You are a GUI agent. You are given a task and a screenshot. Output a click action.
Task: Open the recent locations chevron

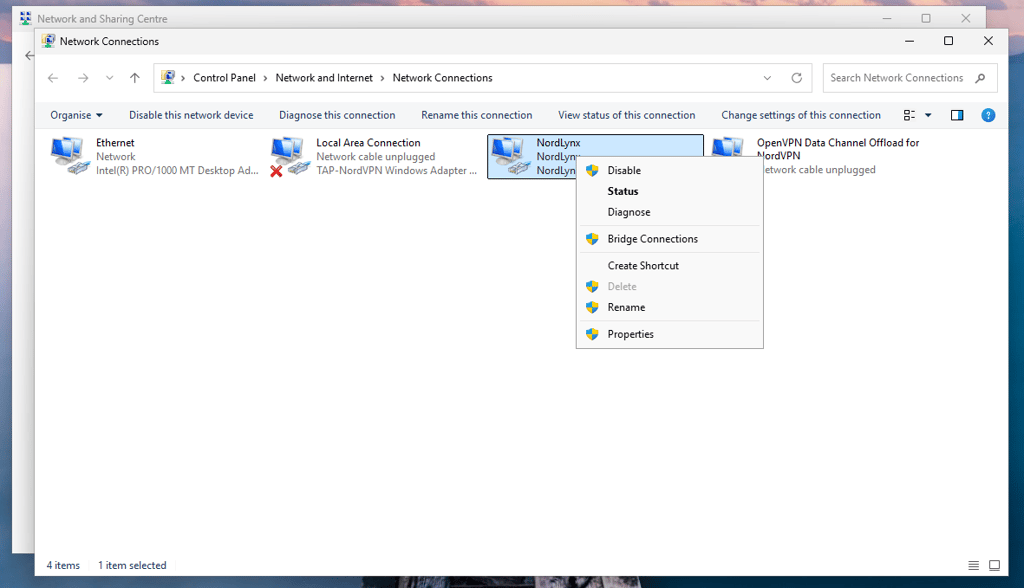[x=109, y=78]
